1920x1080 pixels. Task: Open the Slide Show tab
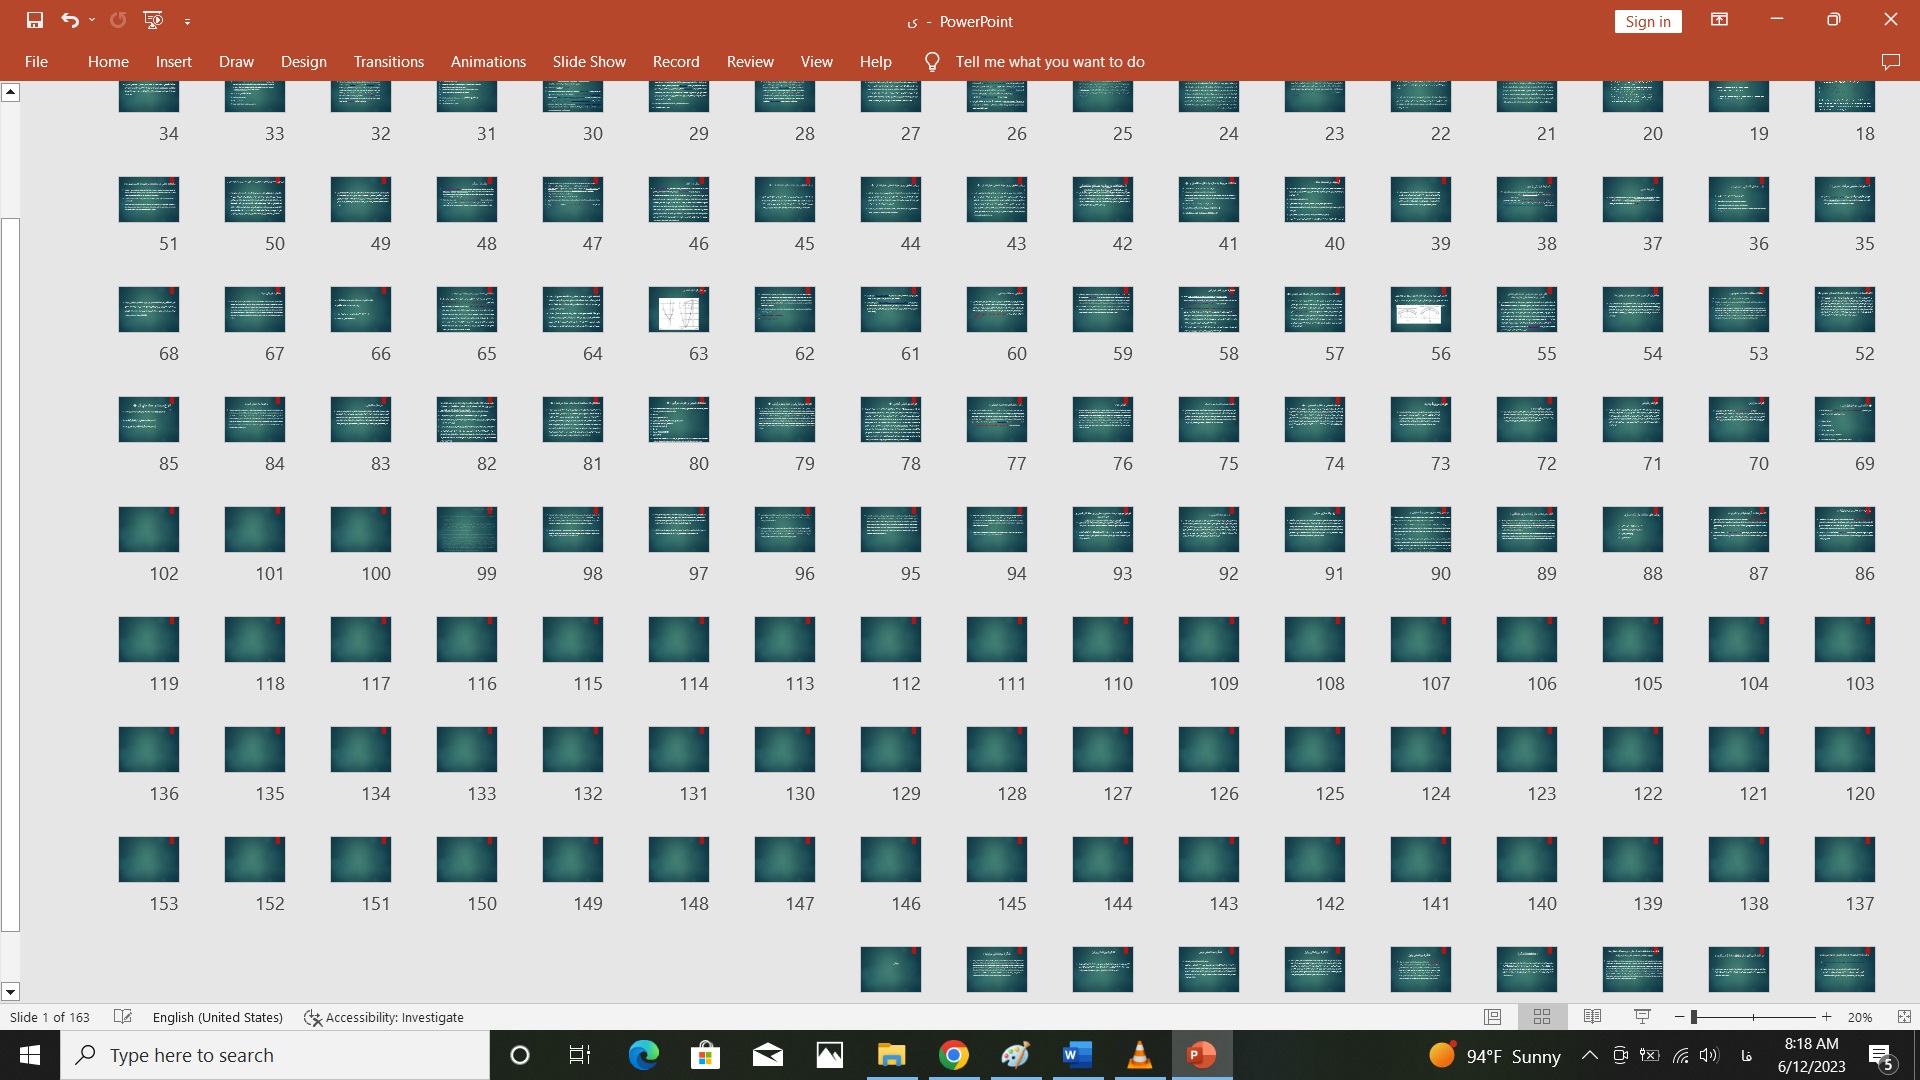[589, 61]
